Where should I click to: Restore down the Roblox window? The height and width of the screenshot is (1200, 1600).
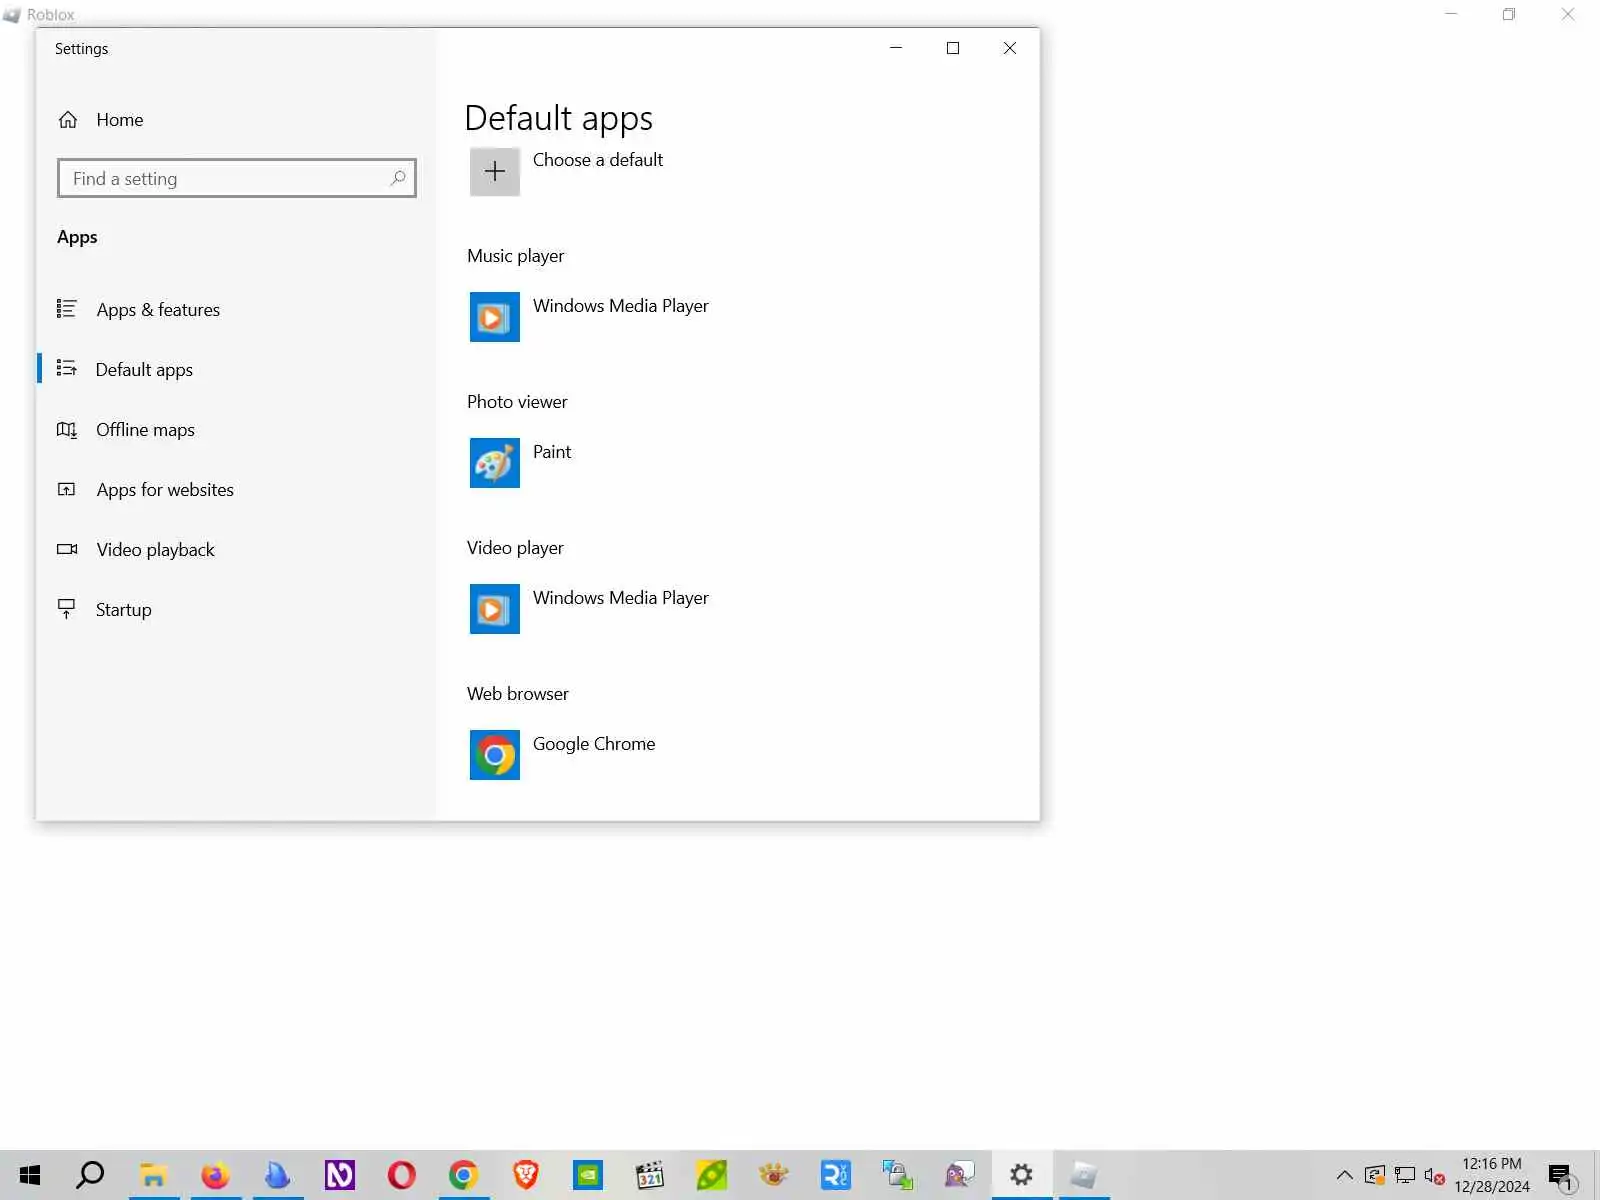coord(1509,14)
